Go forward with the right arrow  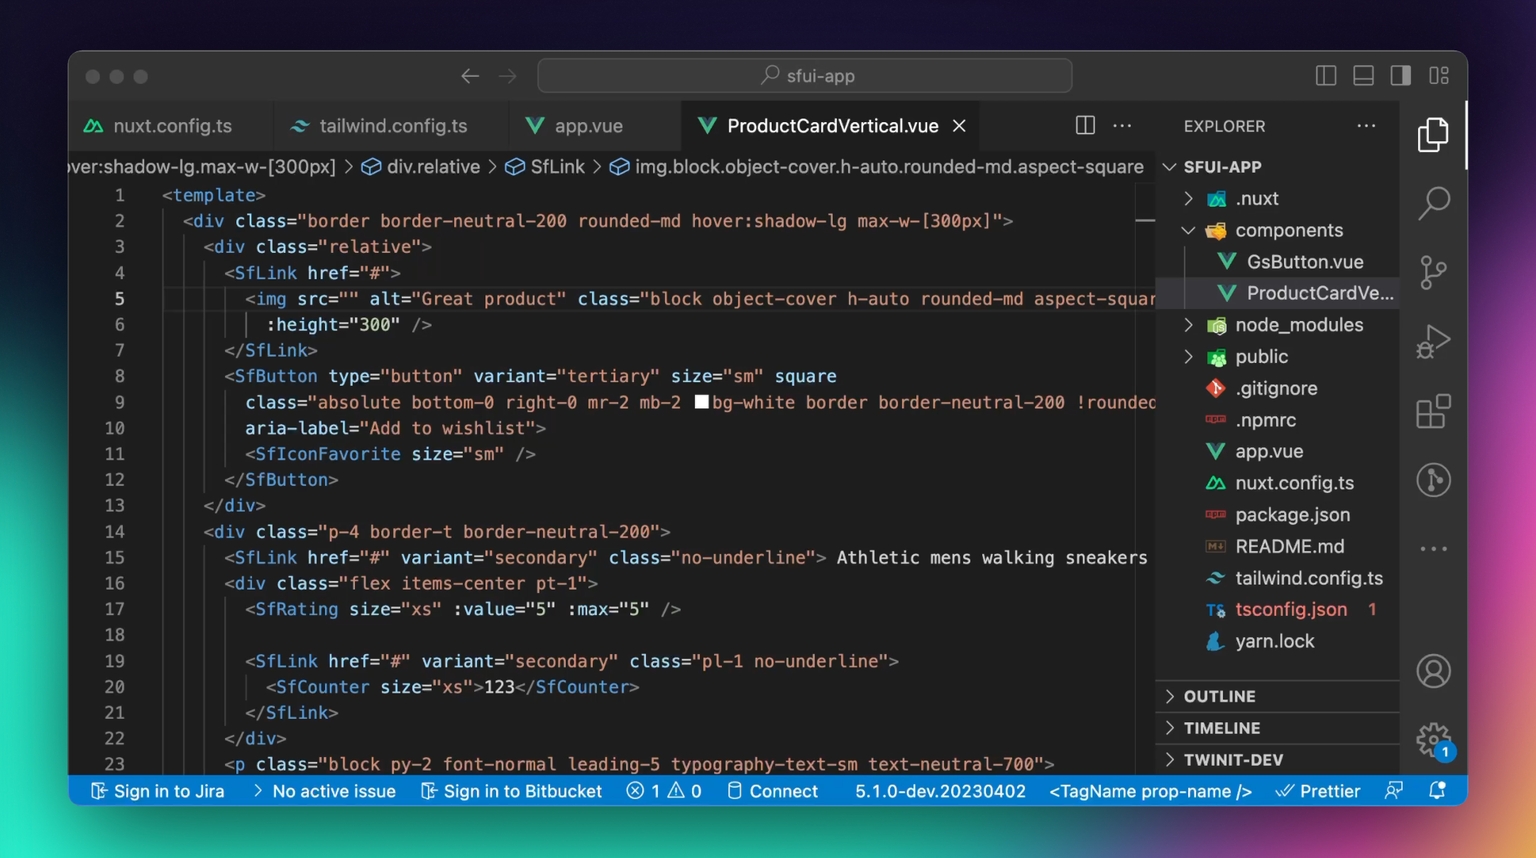508,76
